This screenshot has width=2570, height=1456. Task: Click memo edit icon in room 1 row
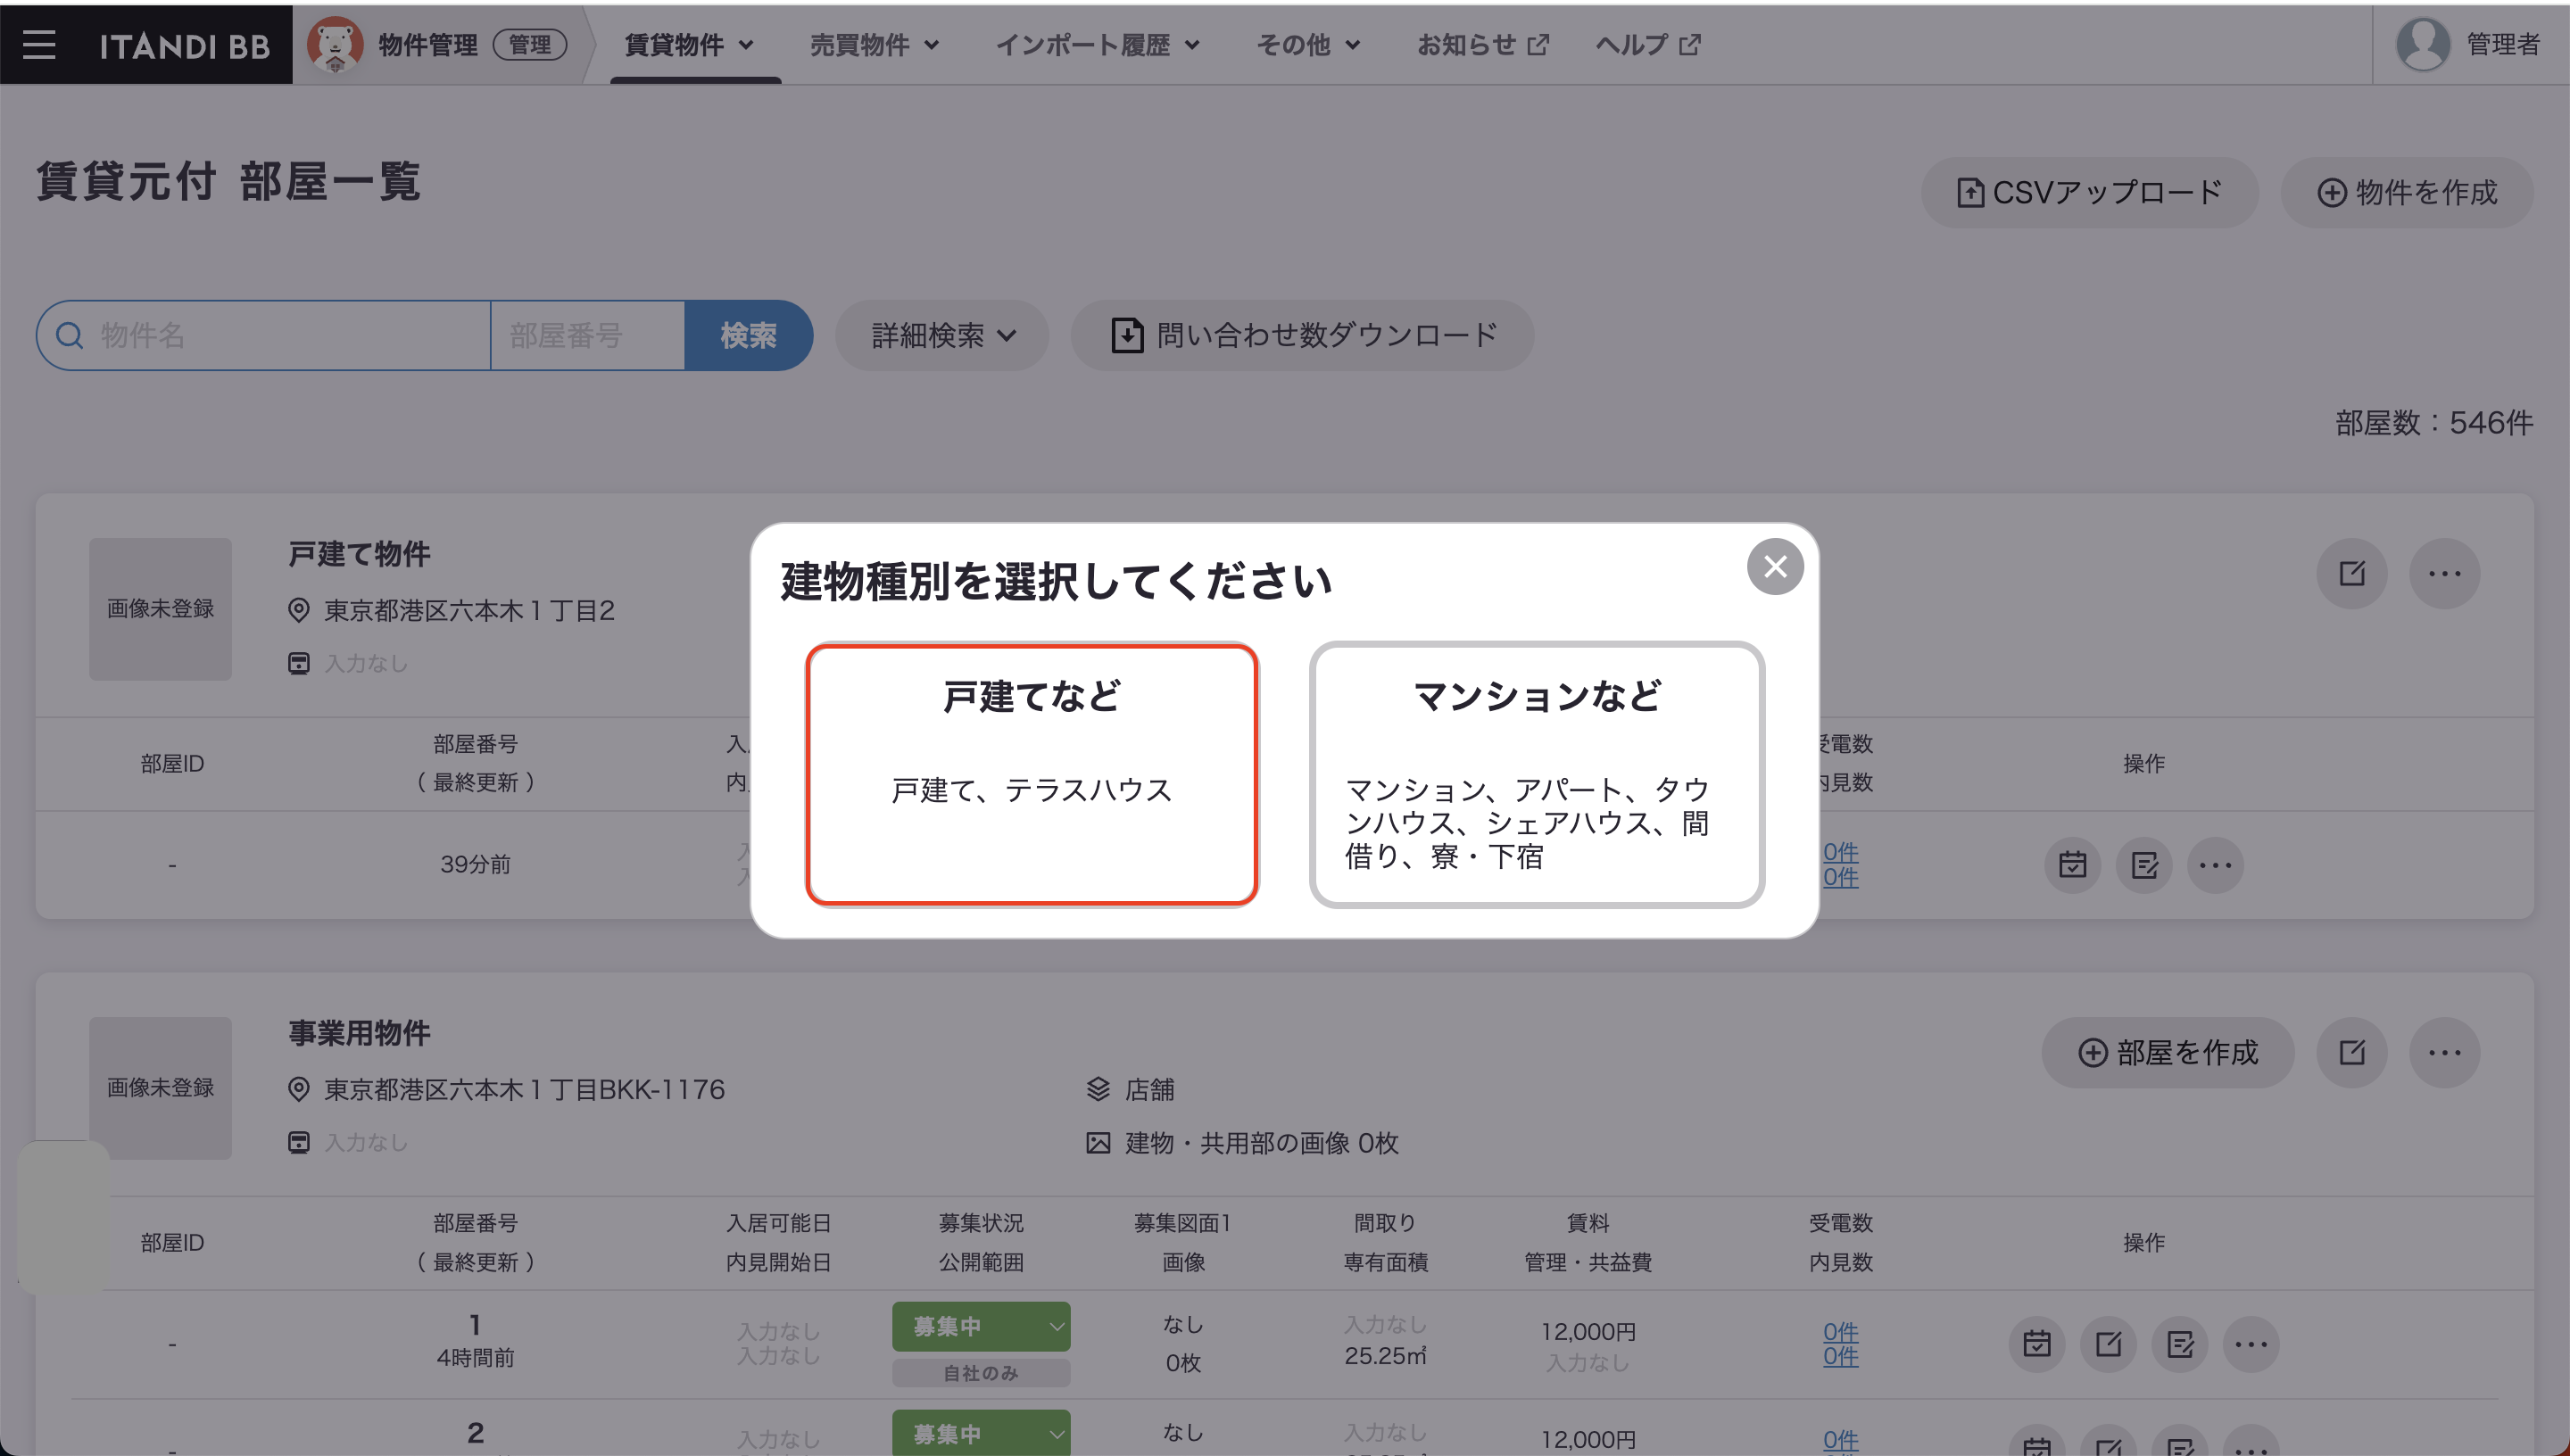click(x=2180, y=1344)
